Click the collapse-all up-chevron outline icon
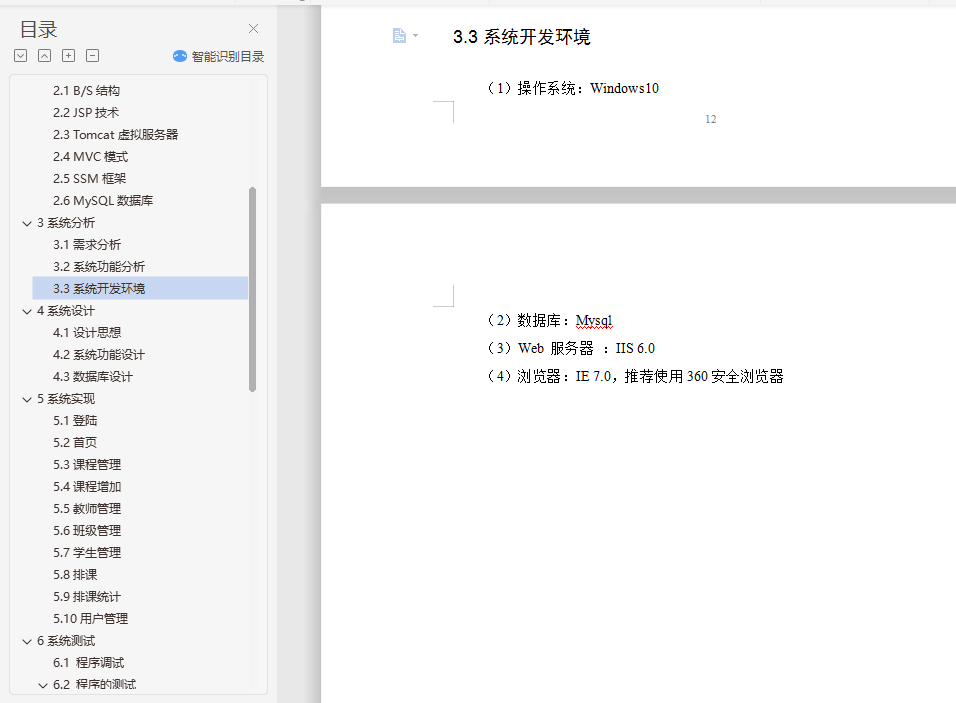Screen dimensions: 956x703 point(45,55)
